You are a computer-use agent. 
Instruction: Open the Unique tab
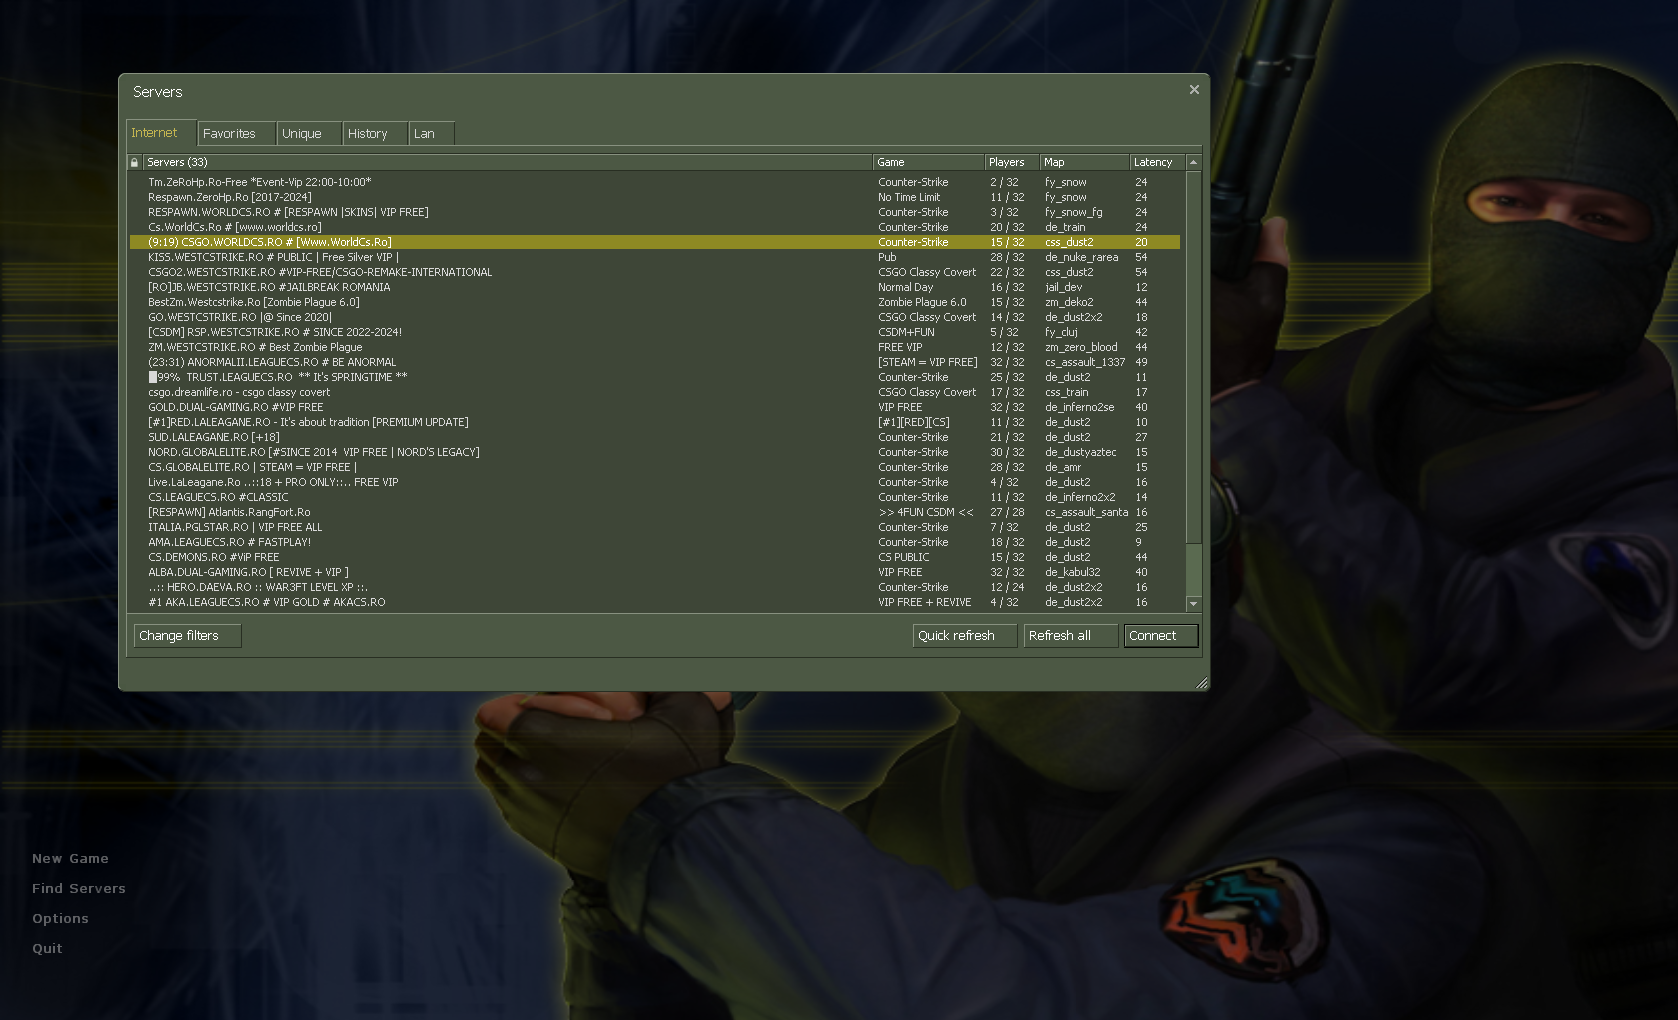click(302, 134)
